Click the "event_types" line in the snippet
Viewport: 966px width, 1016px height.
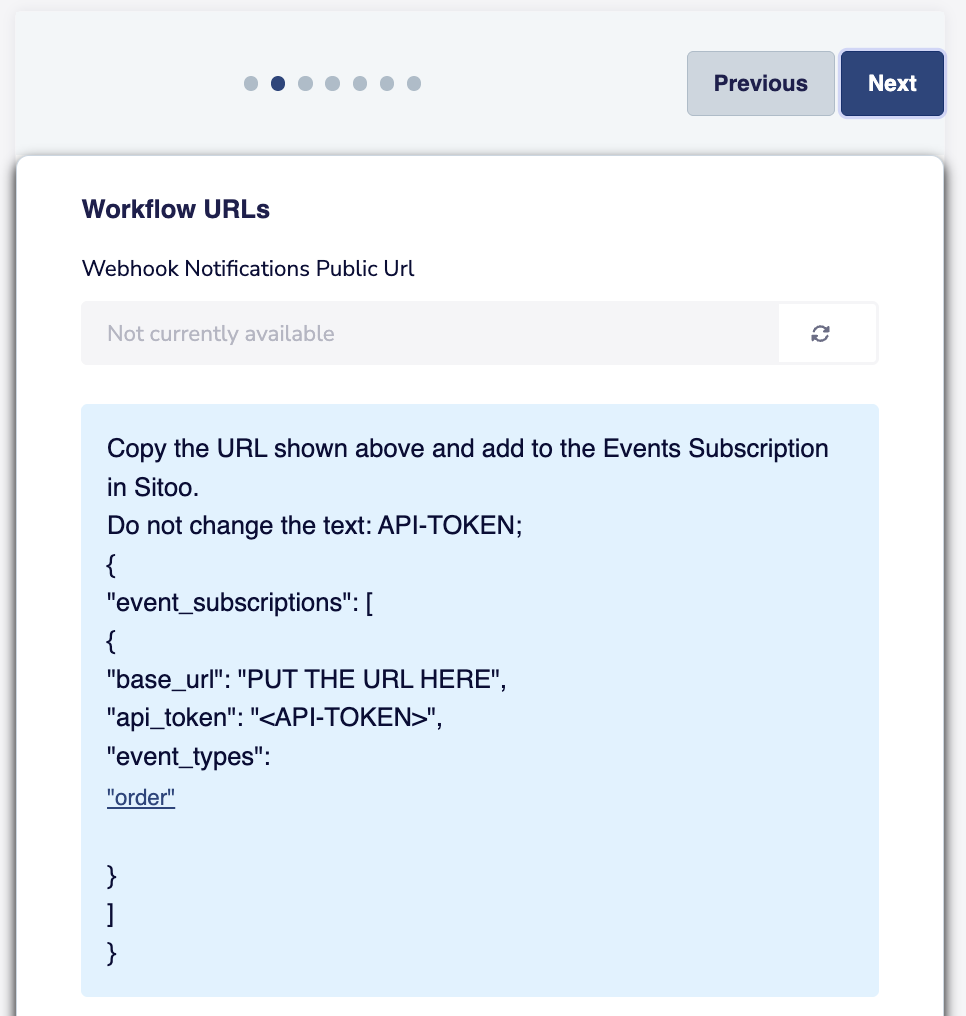click(x=189, y=757)
